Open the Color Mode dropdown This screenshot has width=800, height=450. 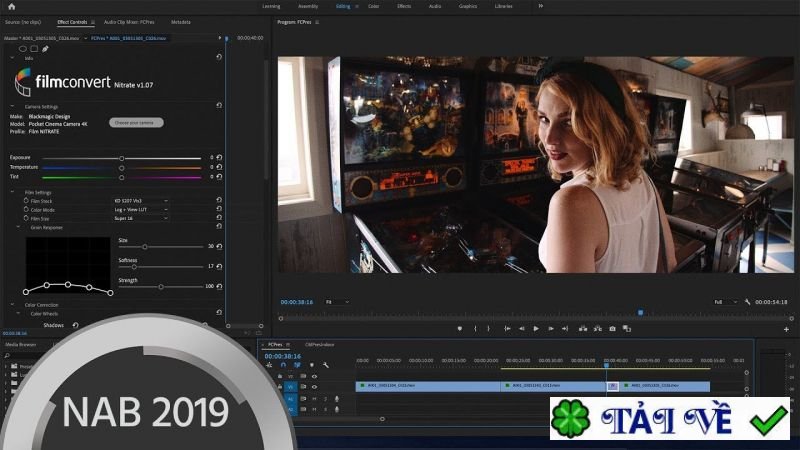coord(140,209)
